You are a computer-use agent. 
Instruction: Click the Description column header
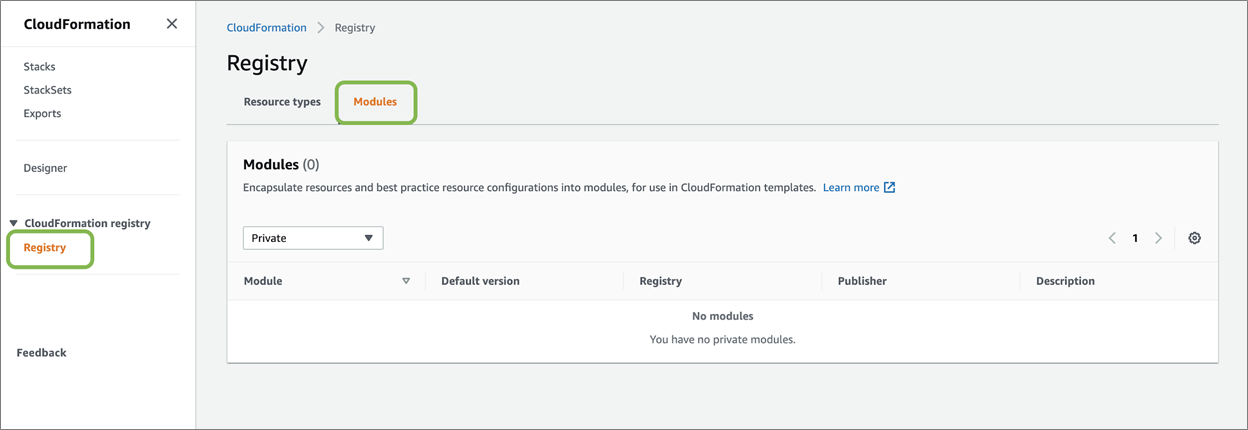point(1065,281)
